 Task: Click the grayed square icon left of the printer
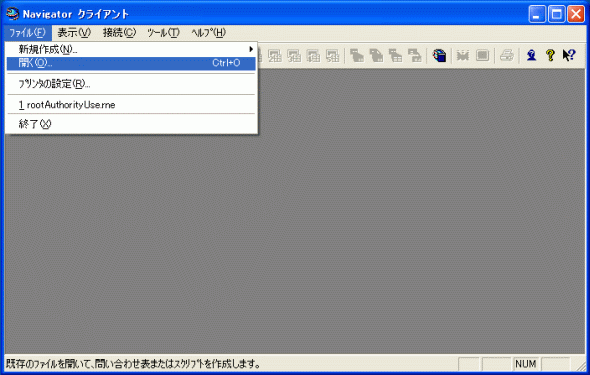pyautogui.click(x=482, y=56)
